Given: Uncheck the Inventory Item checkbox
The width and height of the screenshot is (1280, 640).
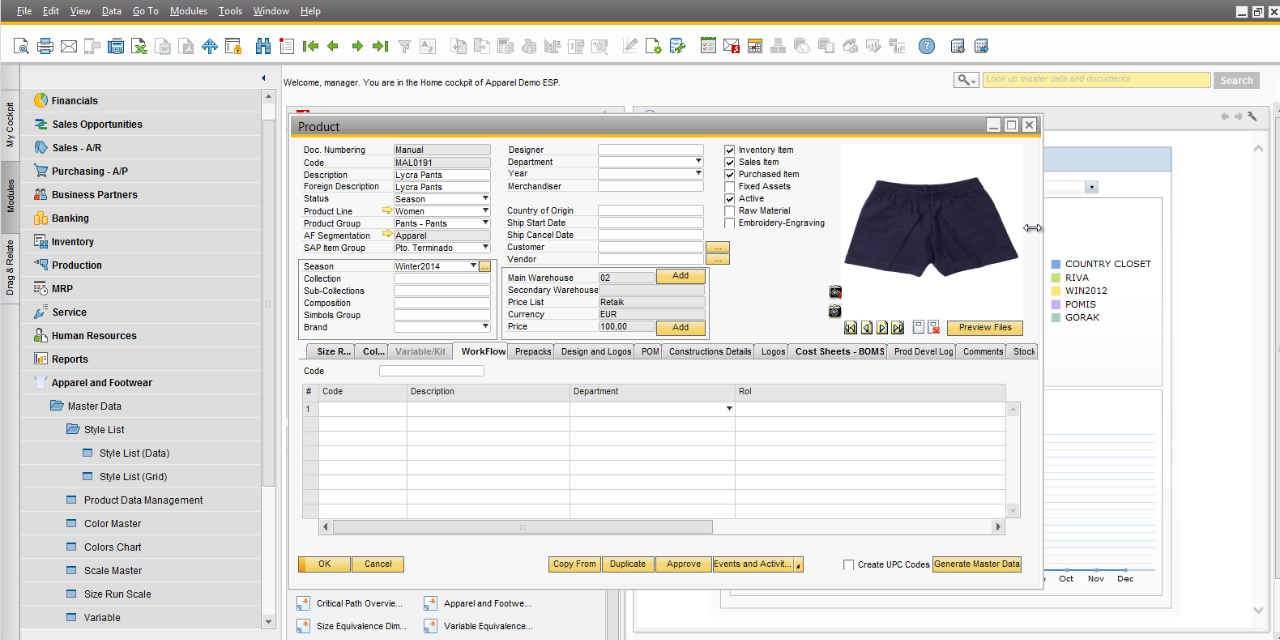Looking at the screenshot, I should (x=730, y=150).
